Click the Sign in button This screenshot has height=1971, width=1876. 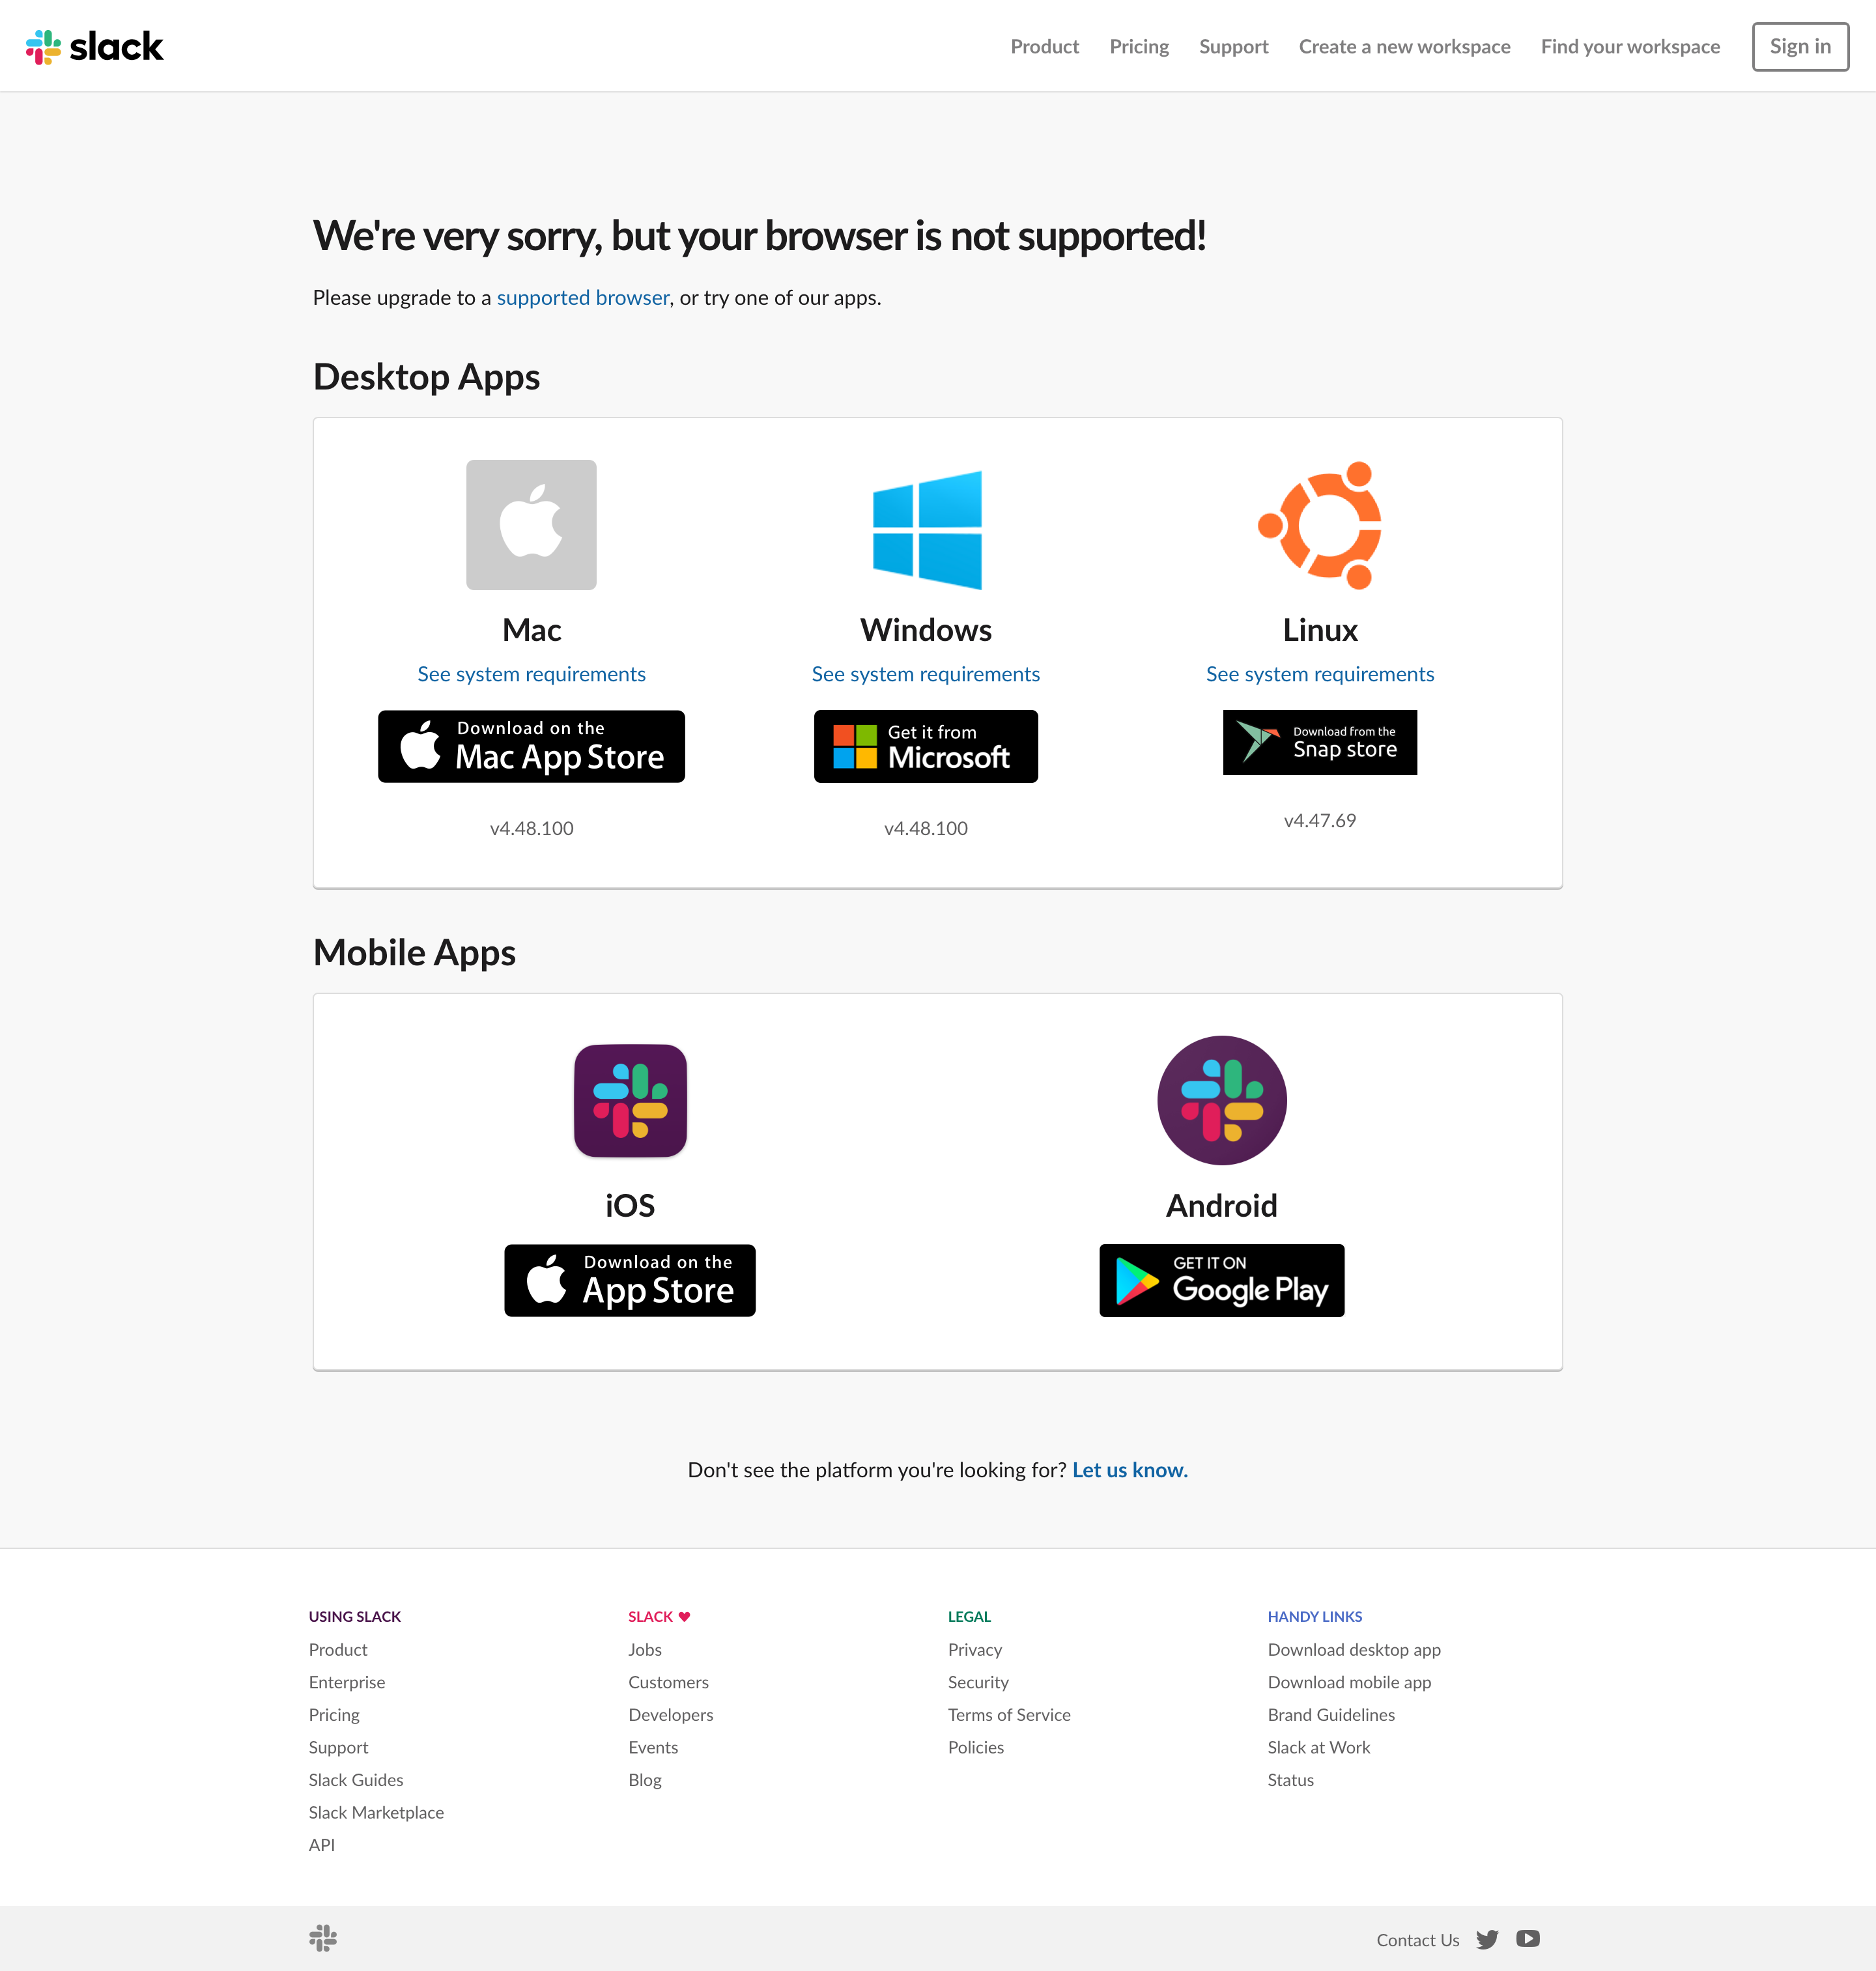[1799, 46]
